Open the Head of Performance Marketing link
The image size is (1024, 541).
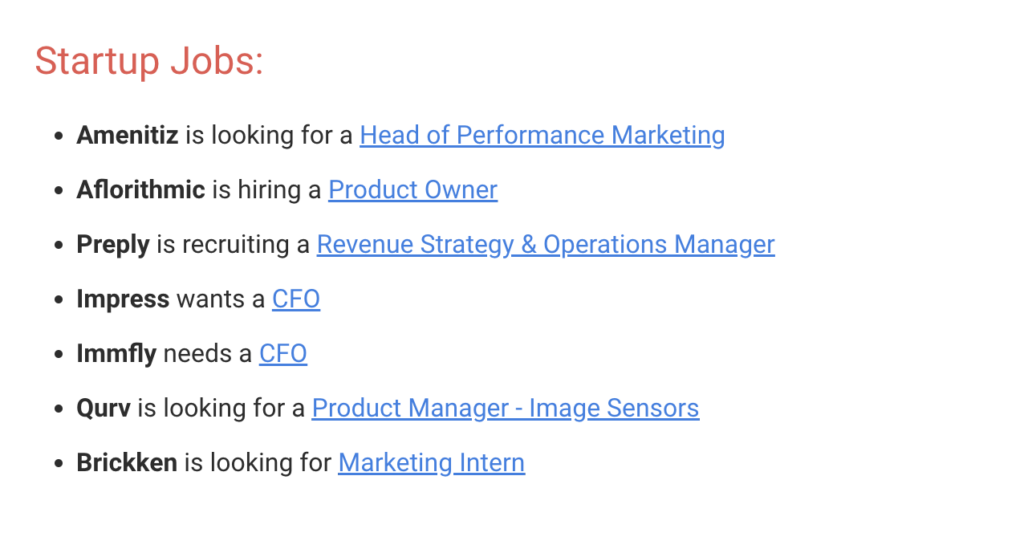point(542,135)
